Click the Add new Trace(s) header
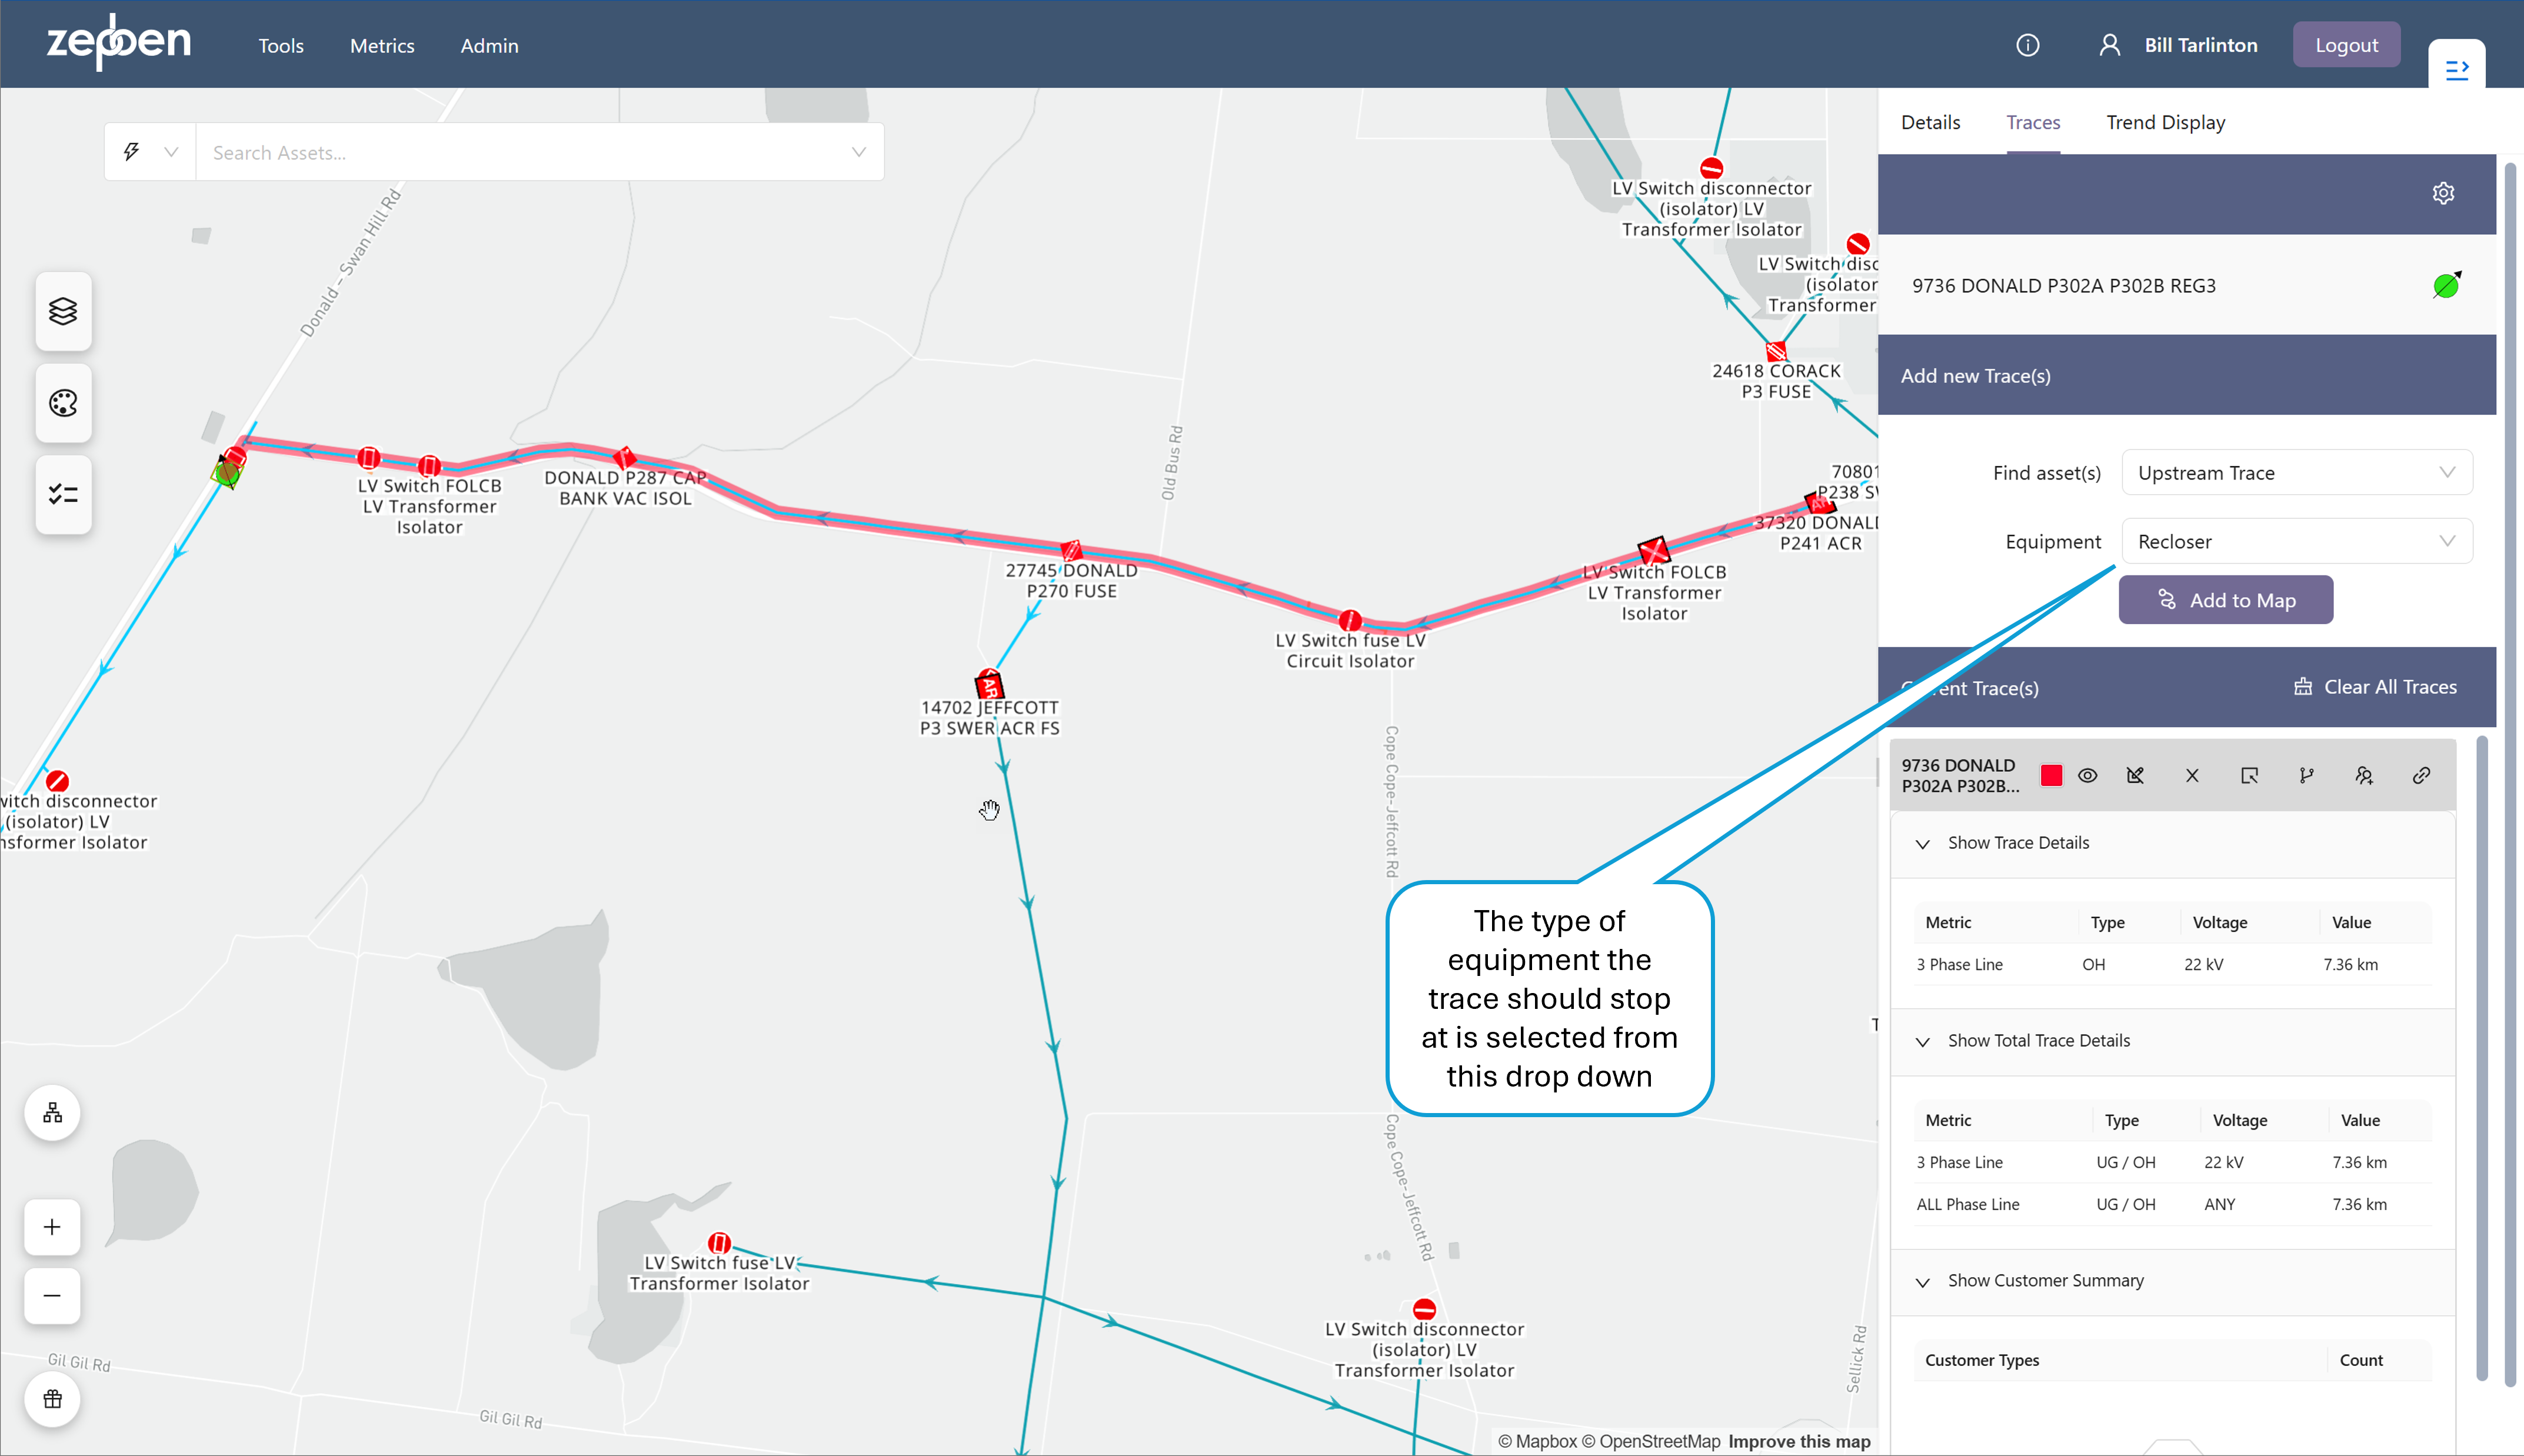 coord(2186,375)
